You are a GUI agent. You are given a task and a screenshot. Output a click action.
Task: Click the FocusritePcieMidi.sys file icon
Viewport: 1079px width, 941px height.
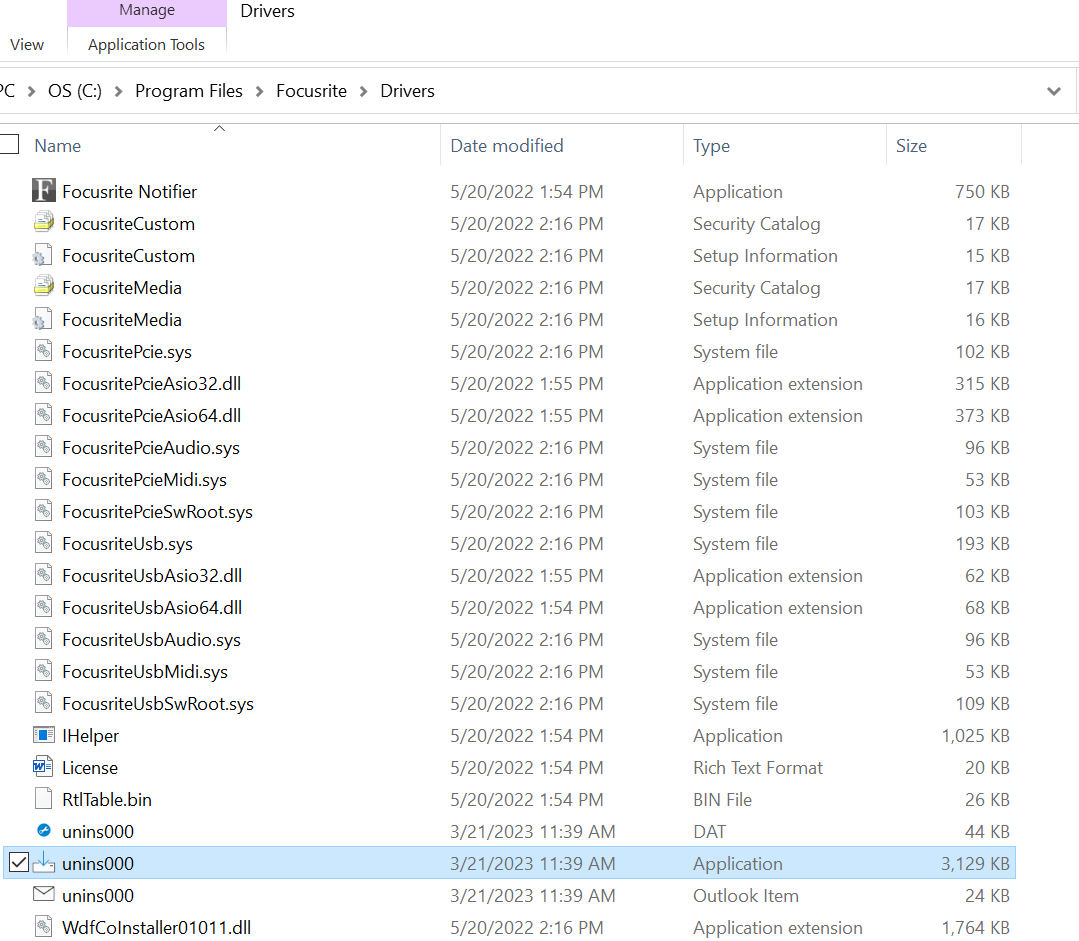coord(43,478)
